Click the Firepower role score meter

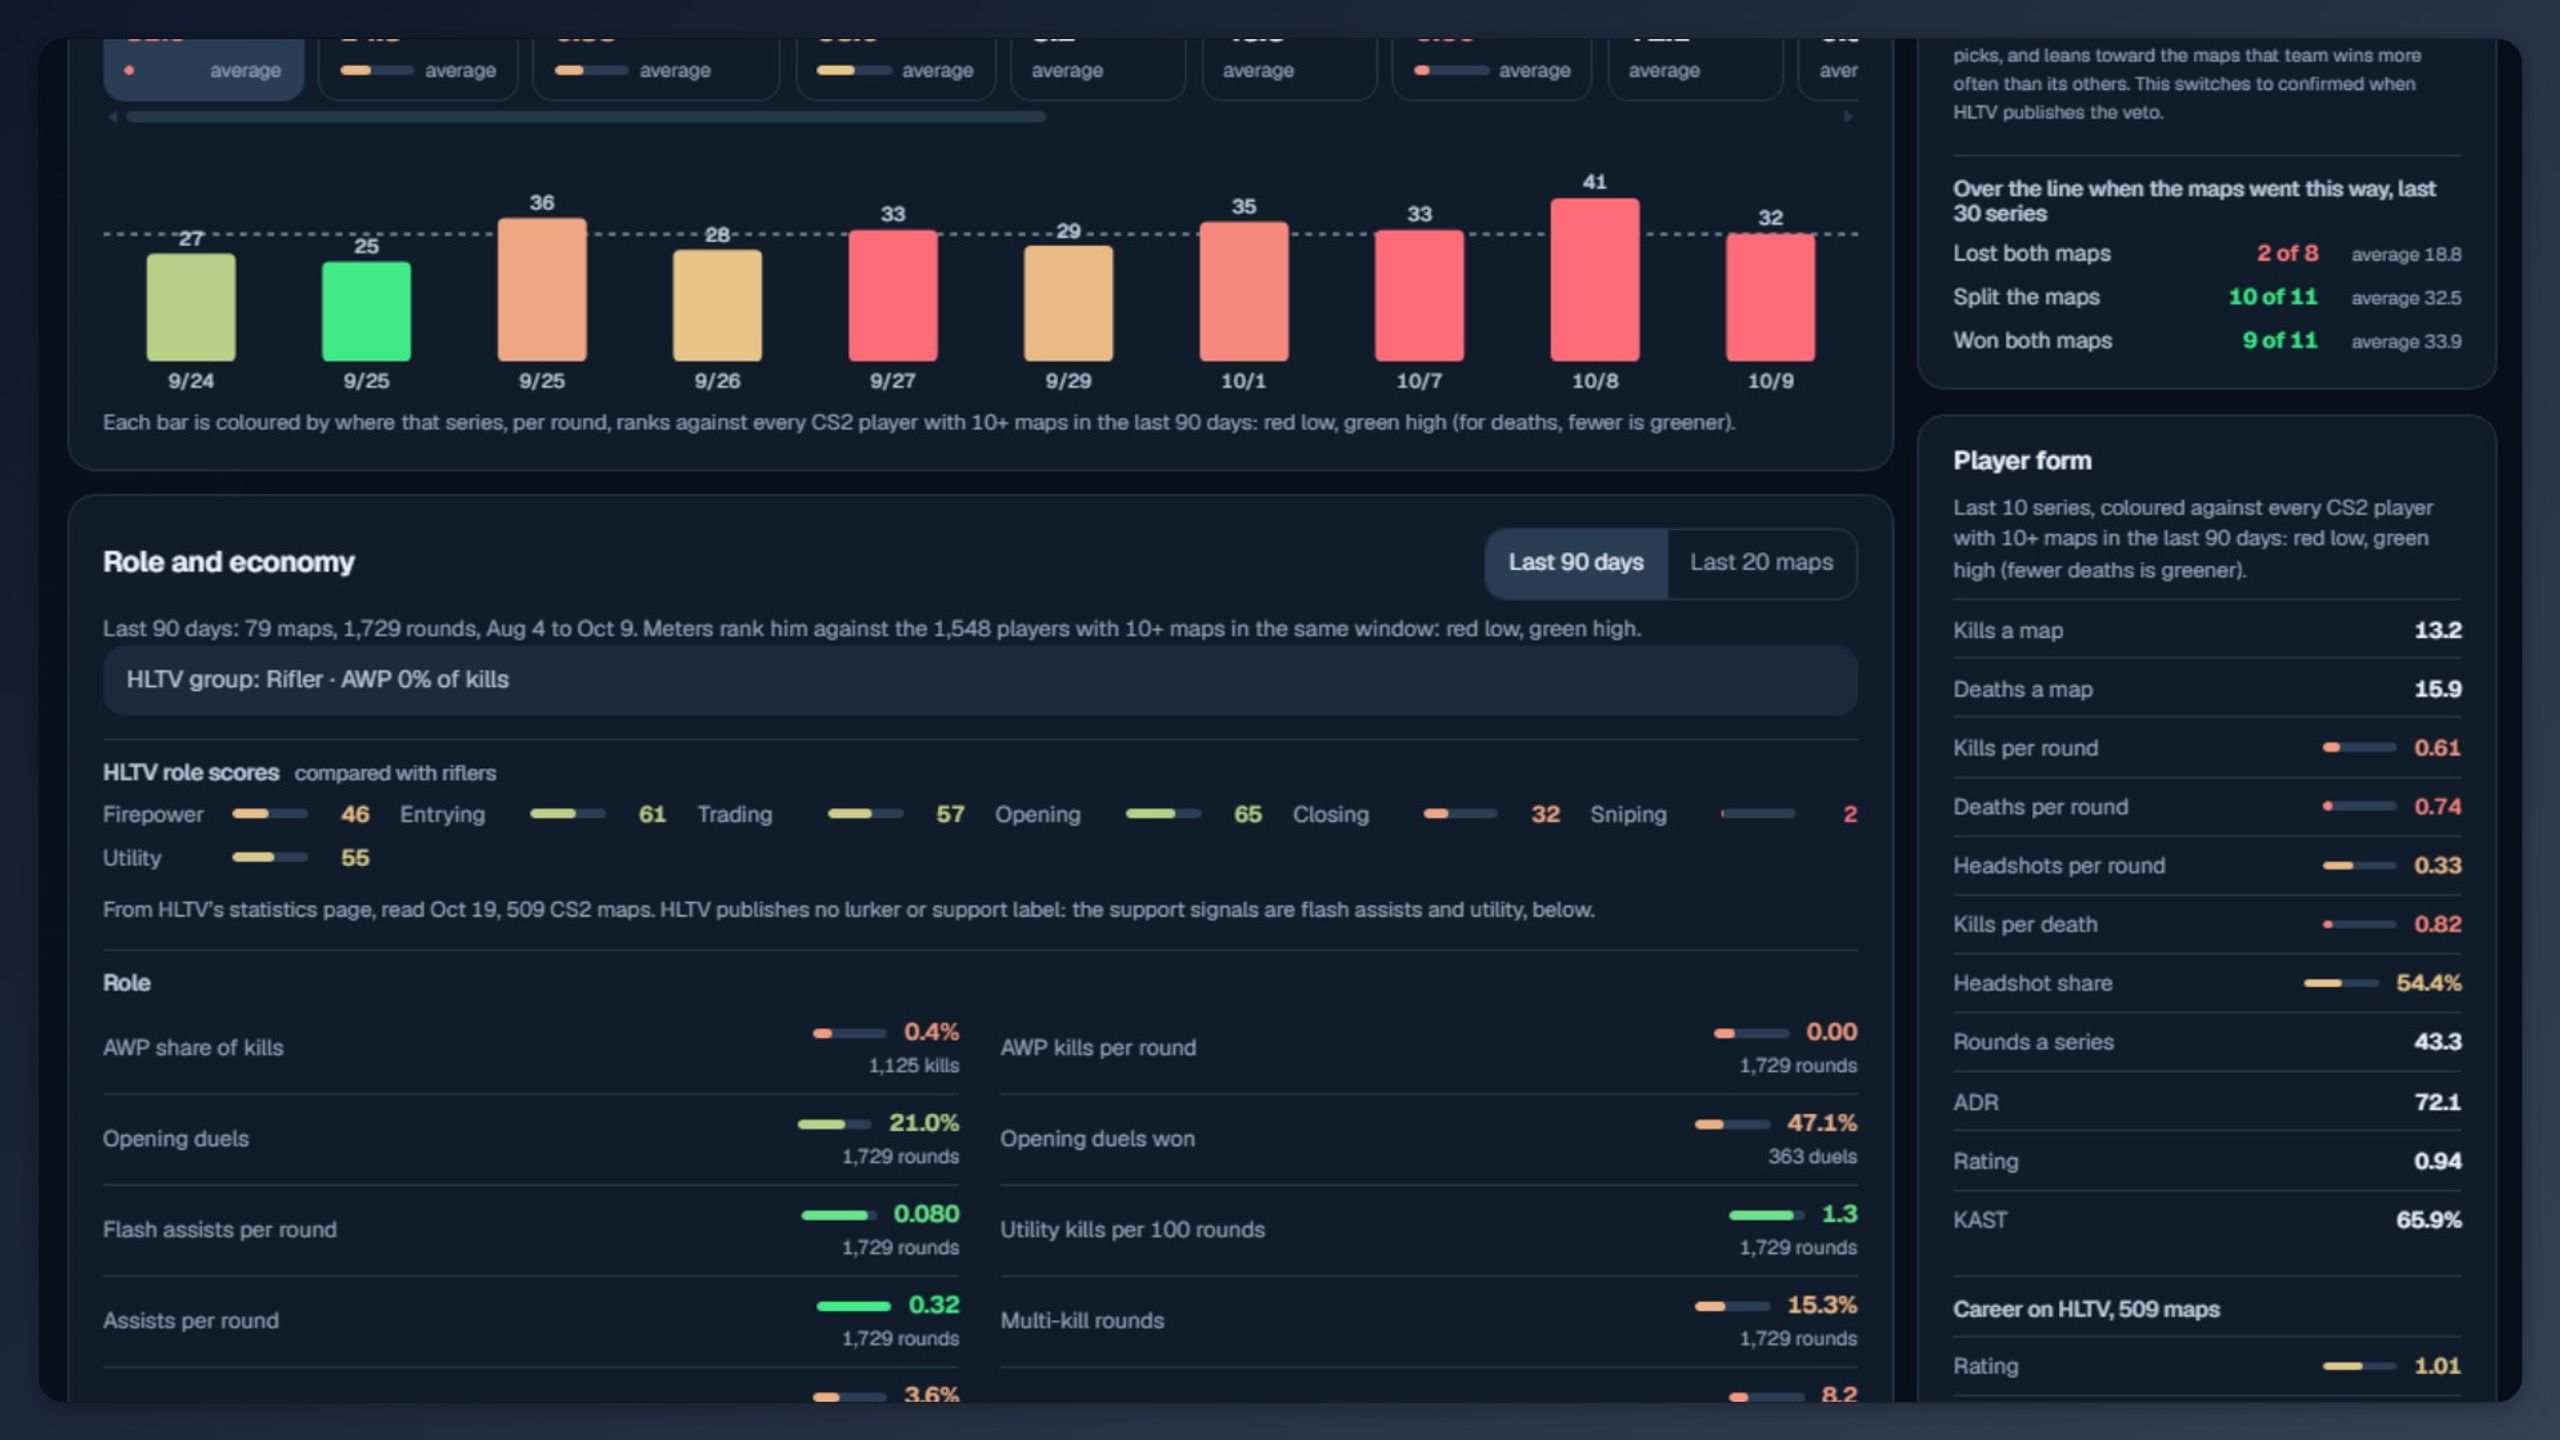(x=270, y=814)
